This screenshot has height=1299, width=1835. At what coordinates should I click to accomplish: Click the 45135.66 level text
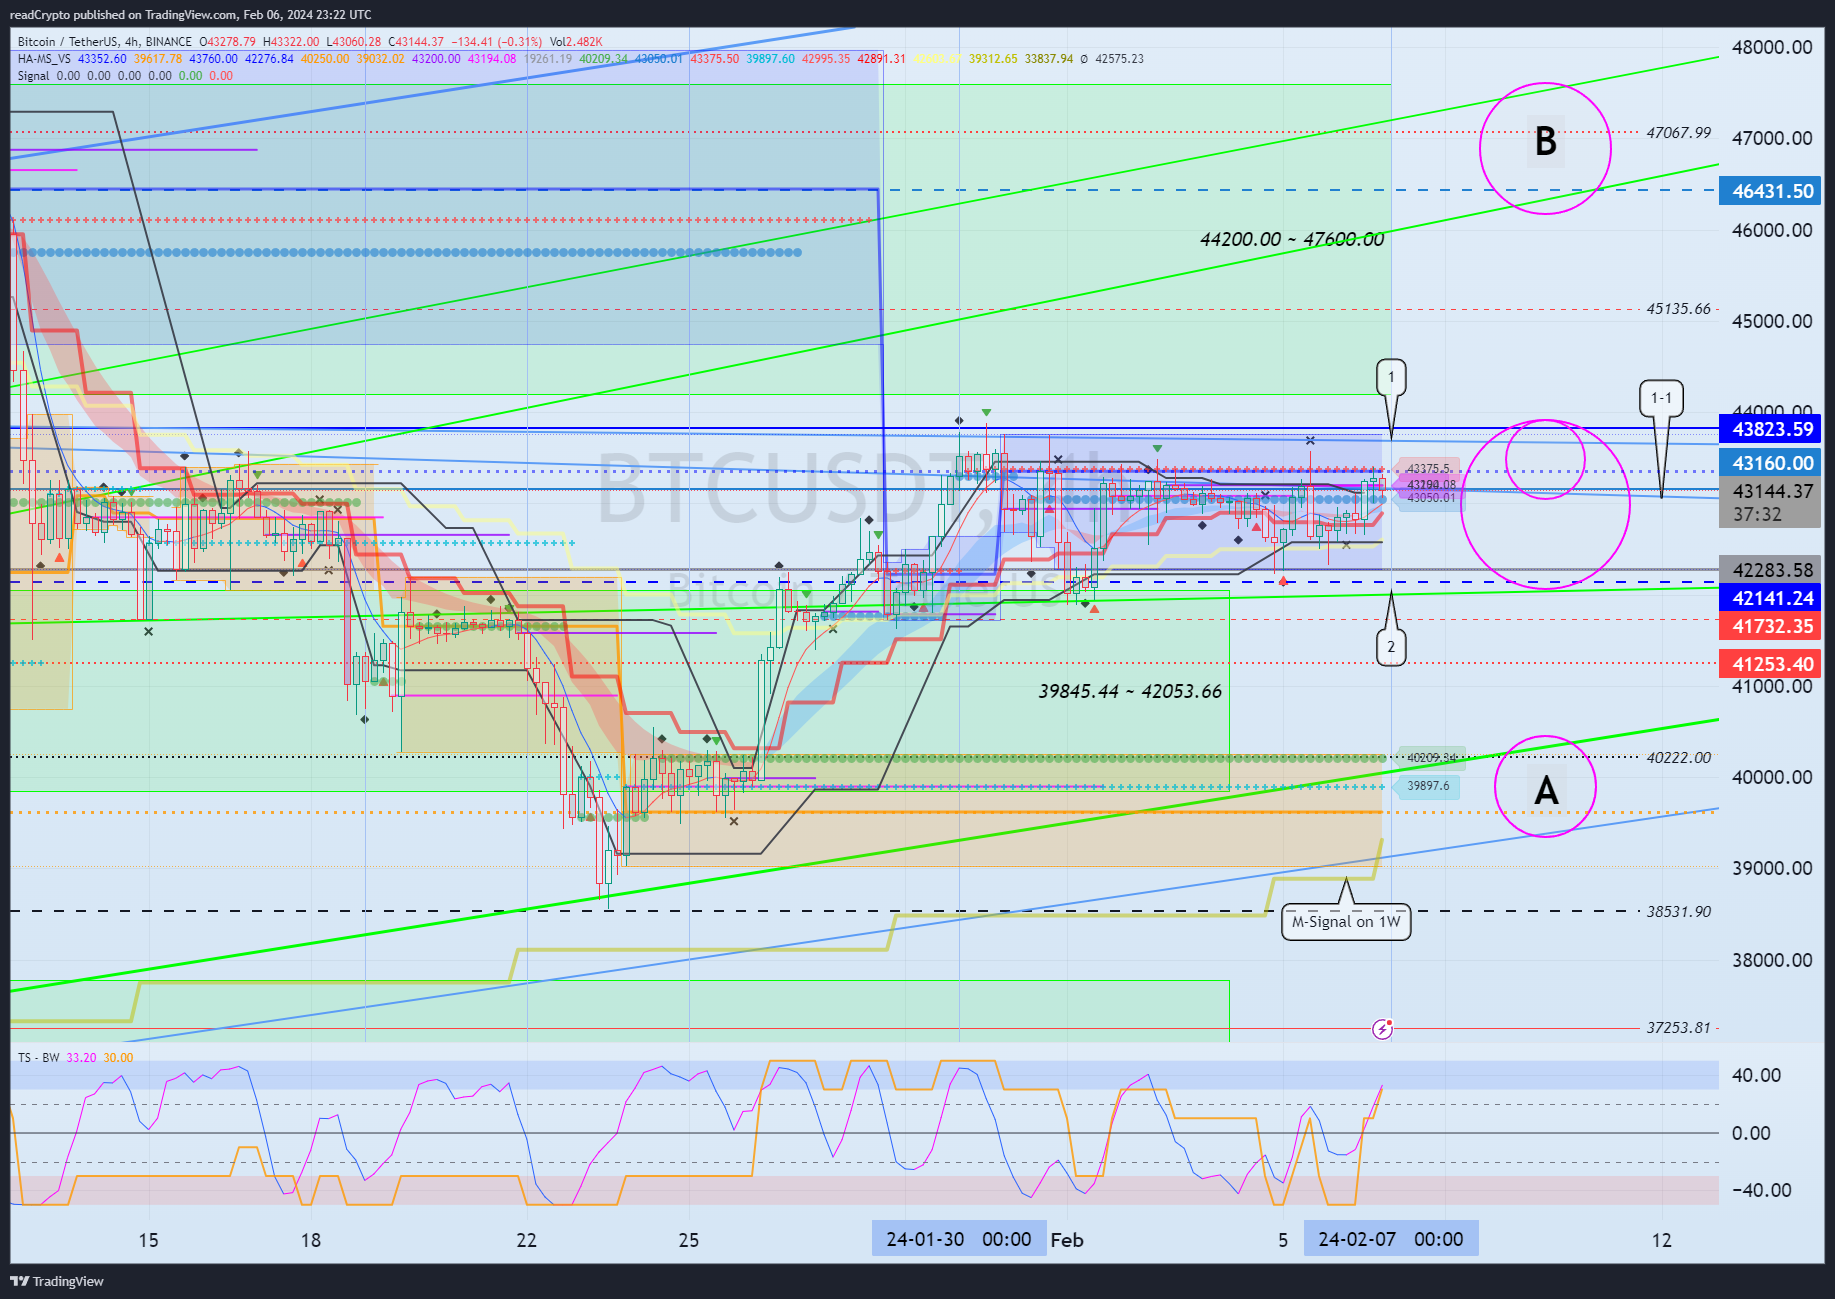point(1678,309)
